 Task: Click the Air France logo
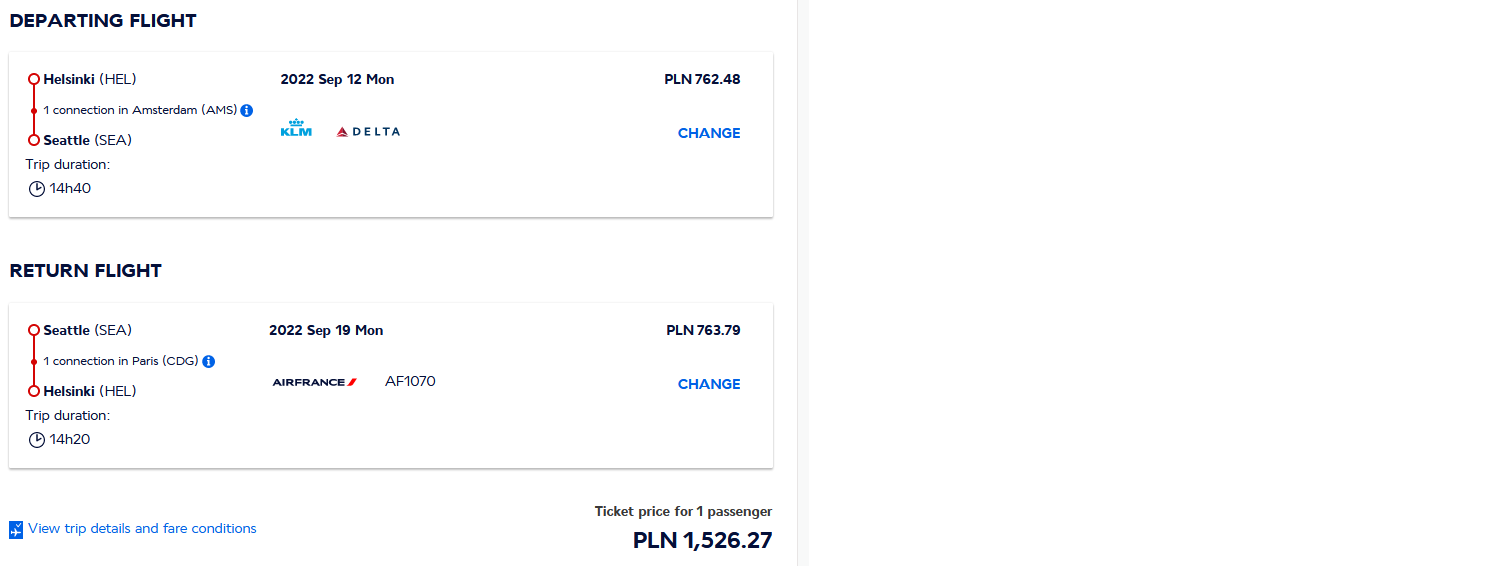(315, 382)
